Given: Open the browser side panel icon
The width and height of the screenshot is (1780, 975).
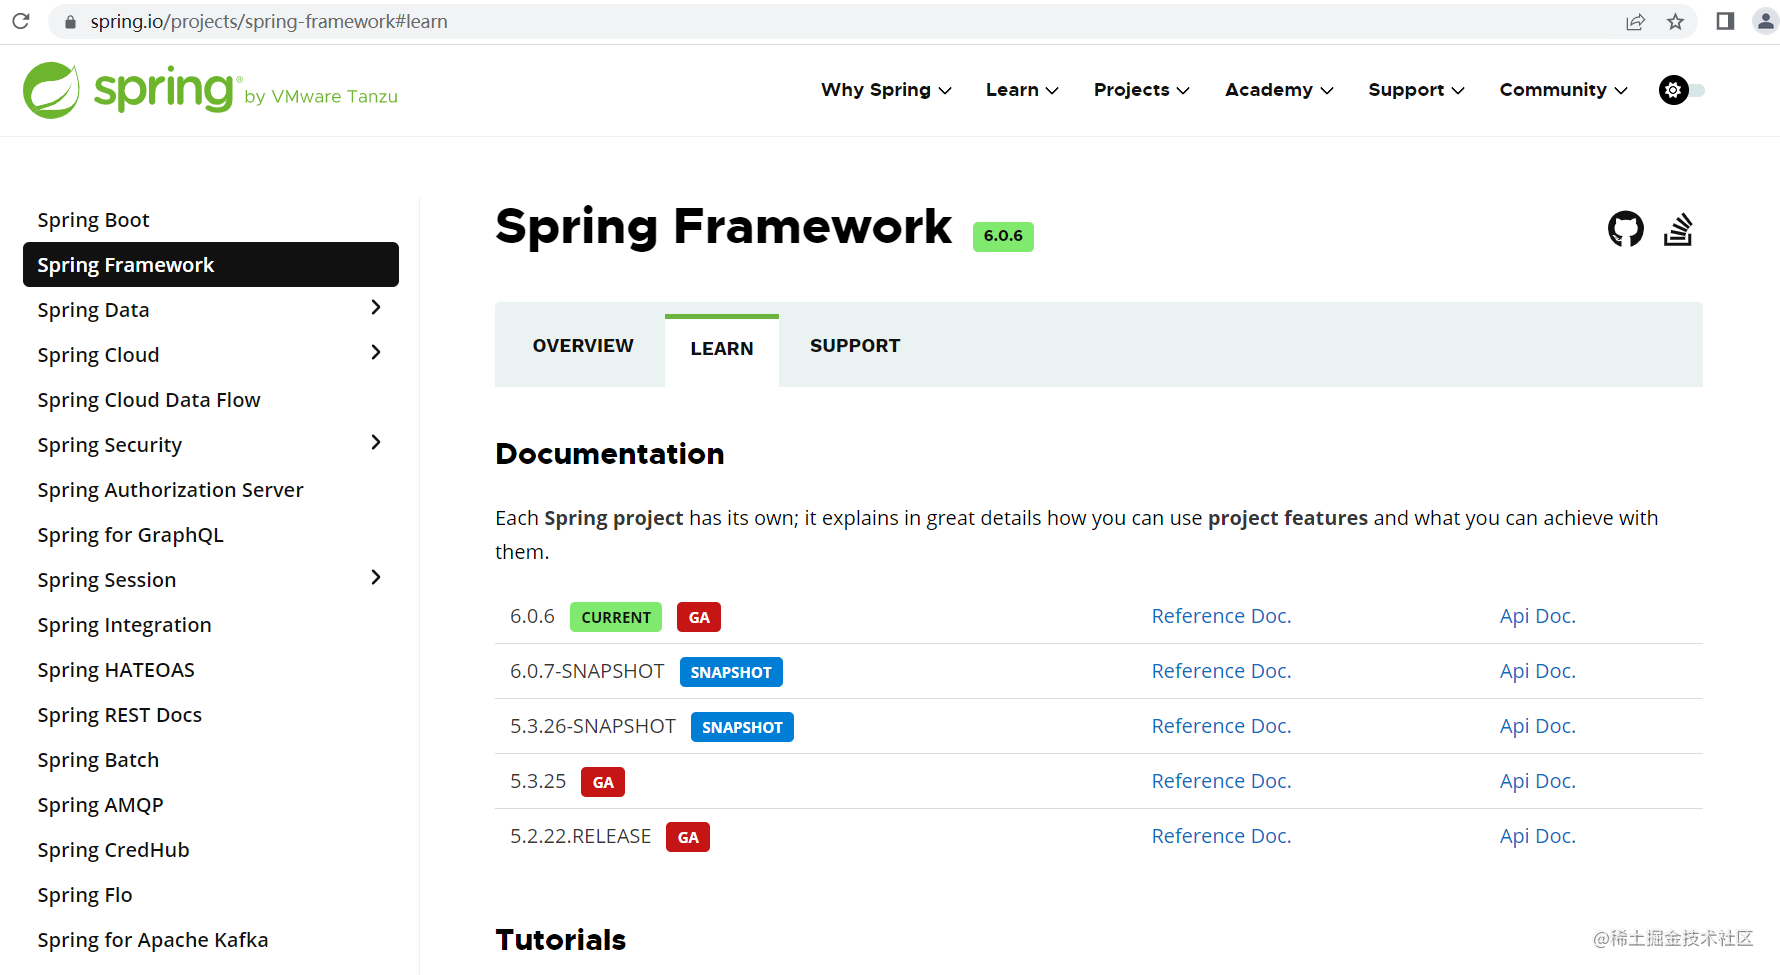Looking at the screenshot, I should tap(1725, 21).
